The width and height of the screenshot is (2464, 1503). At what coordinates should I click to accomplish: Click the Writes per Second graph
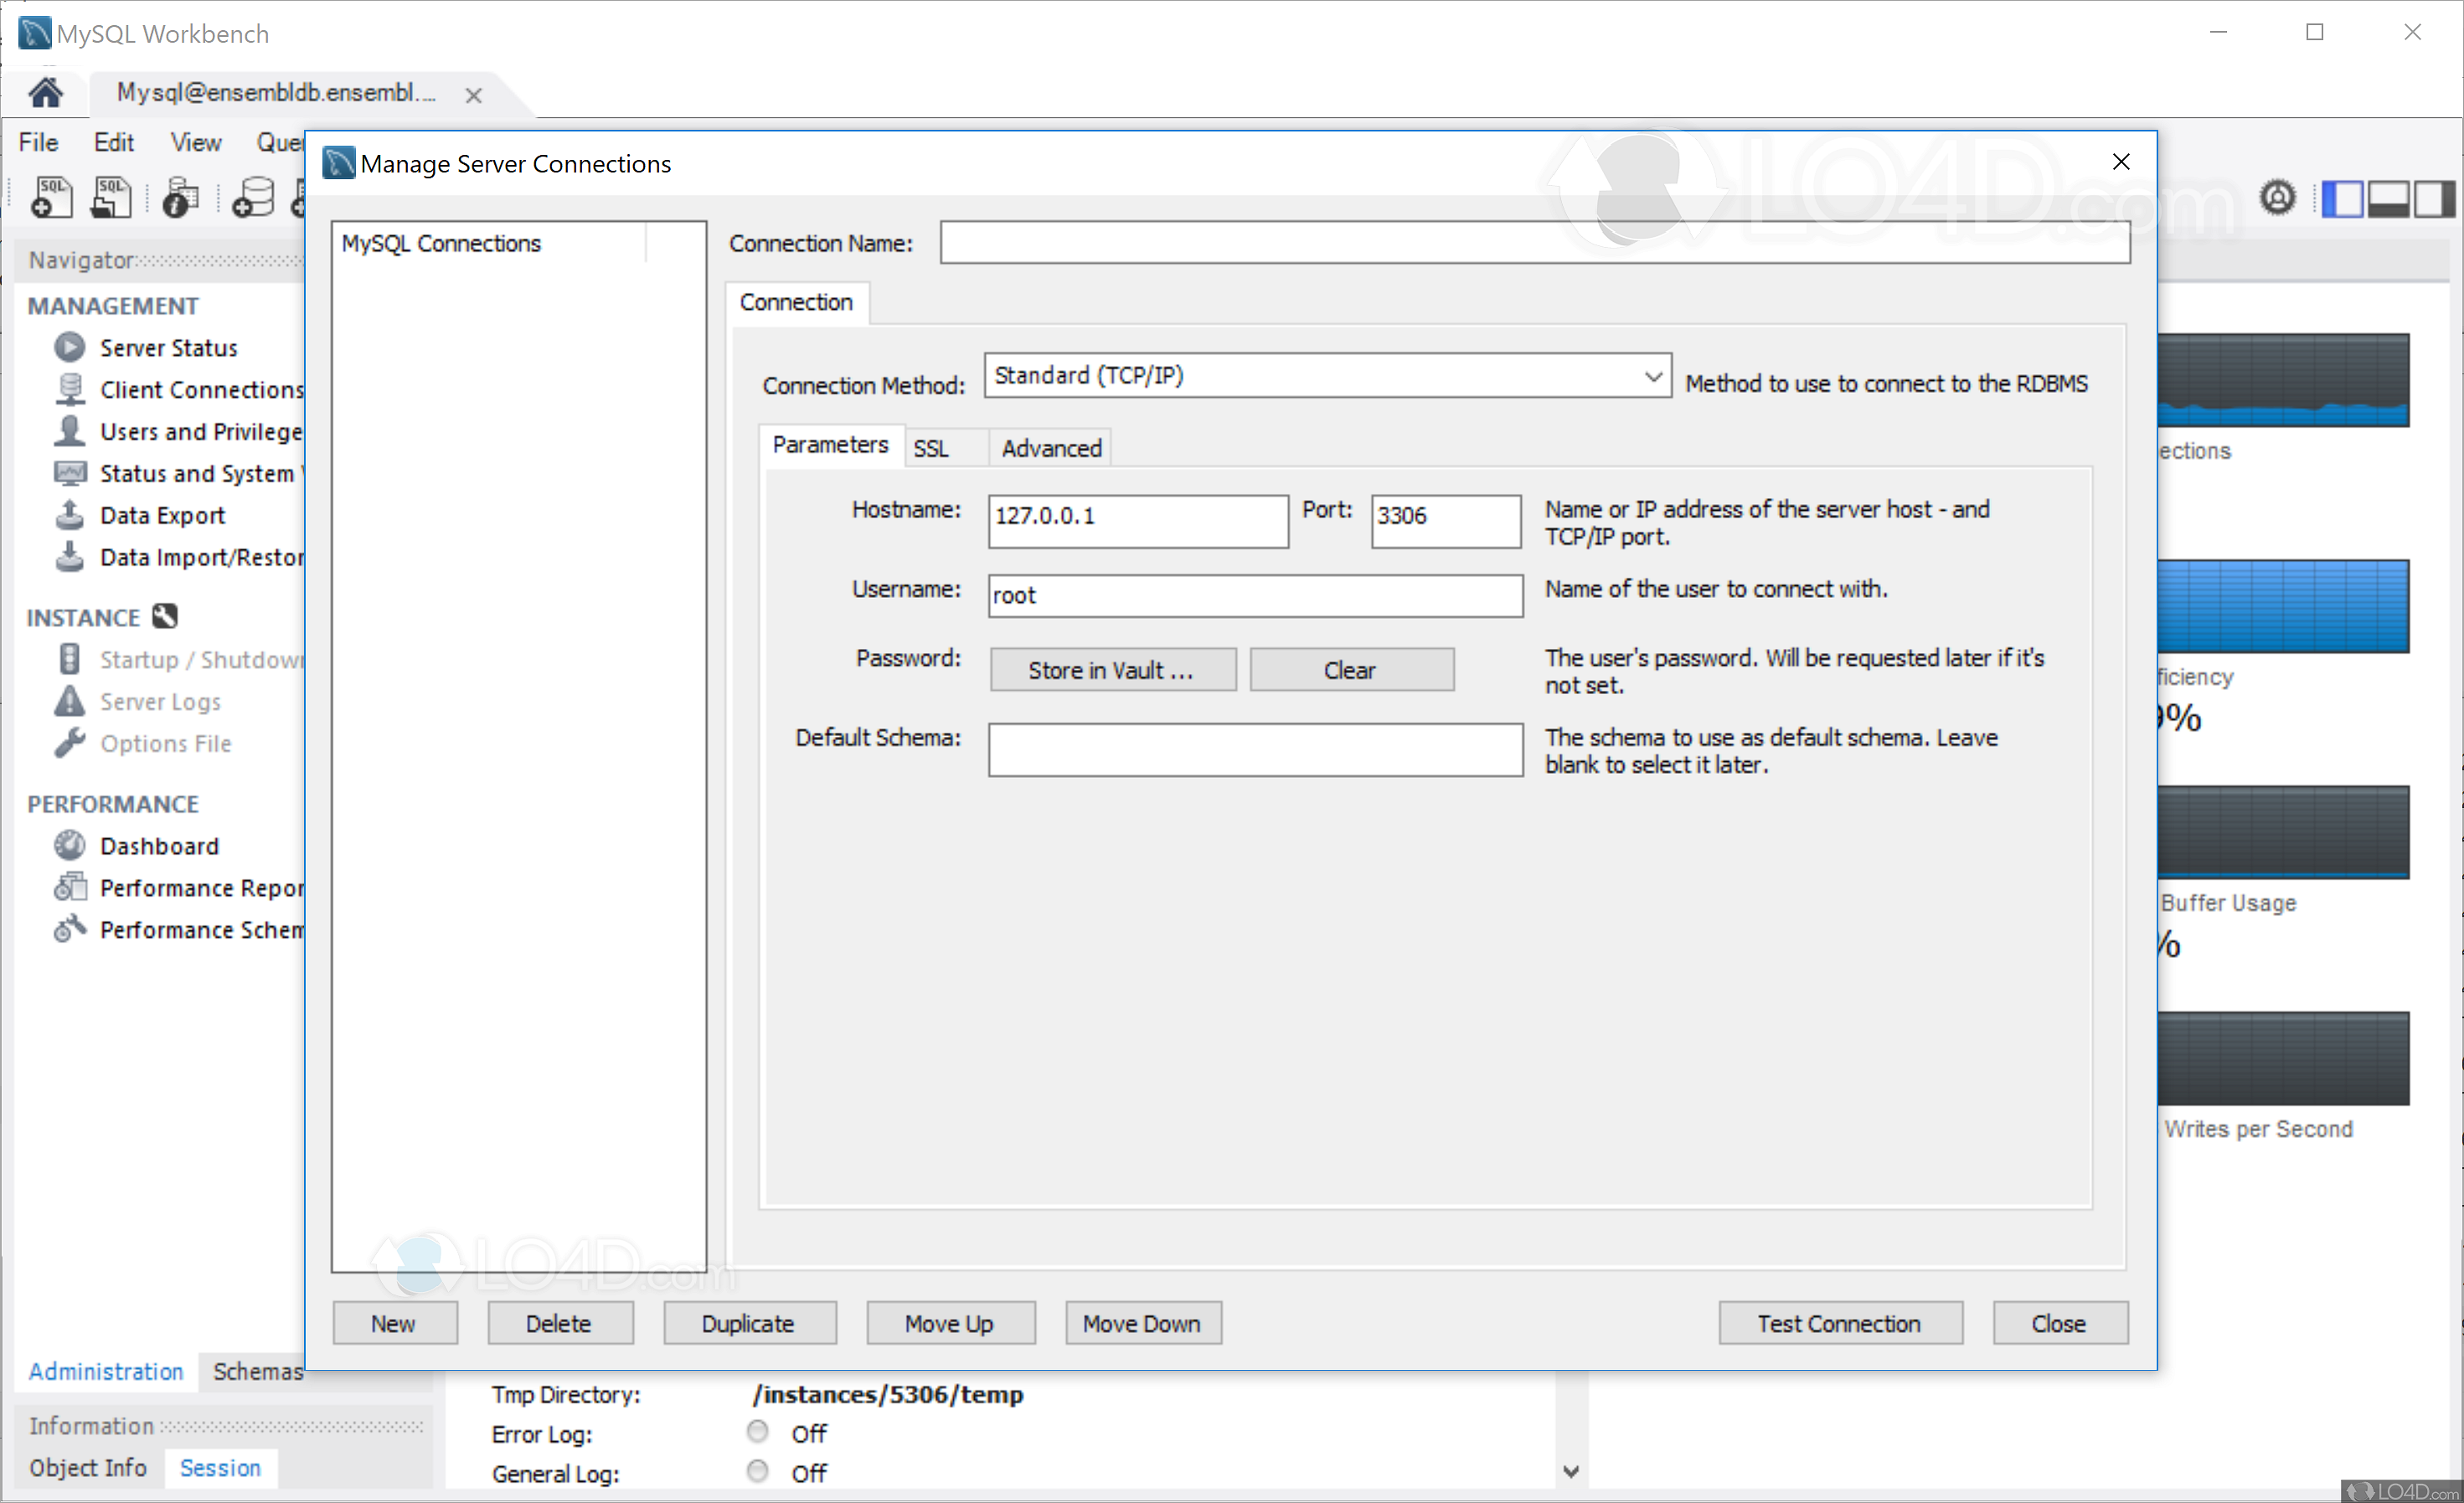pos(2283,1059)
